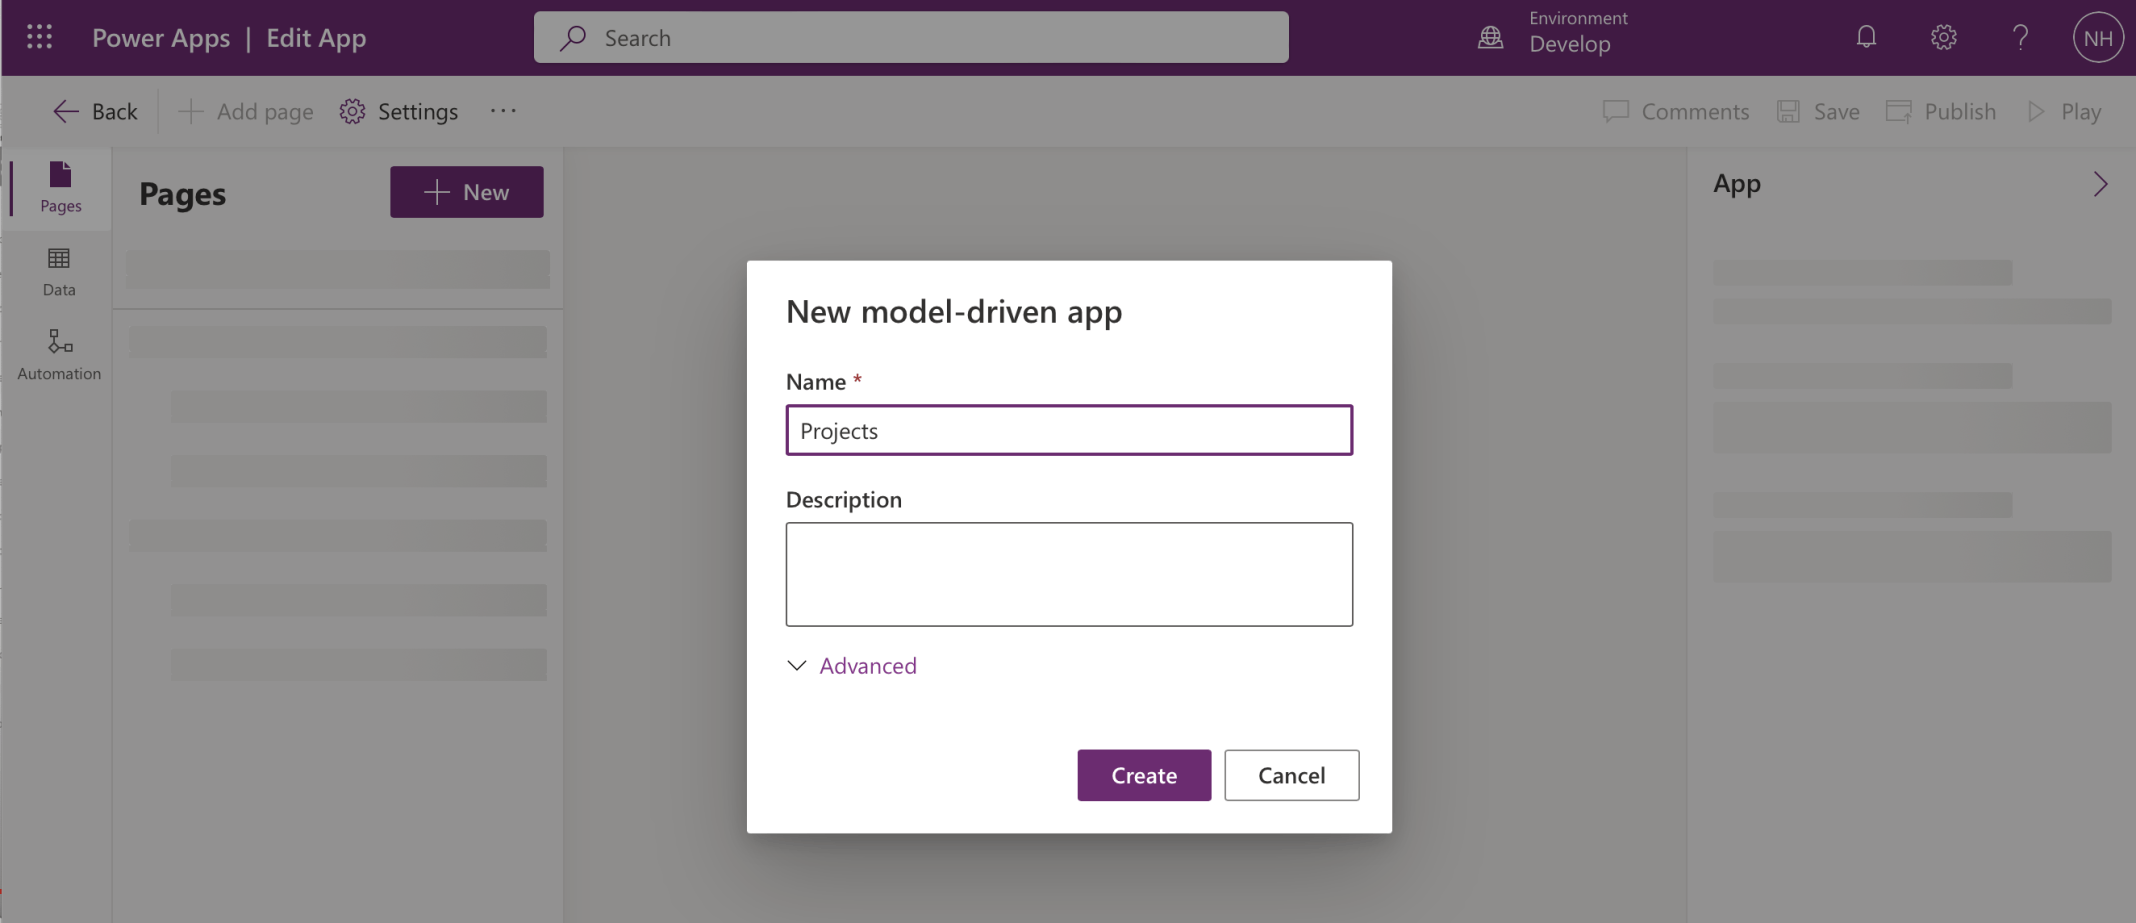Open notifications bell
The image size is (2136, 923).
(x=1866, y=38)
